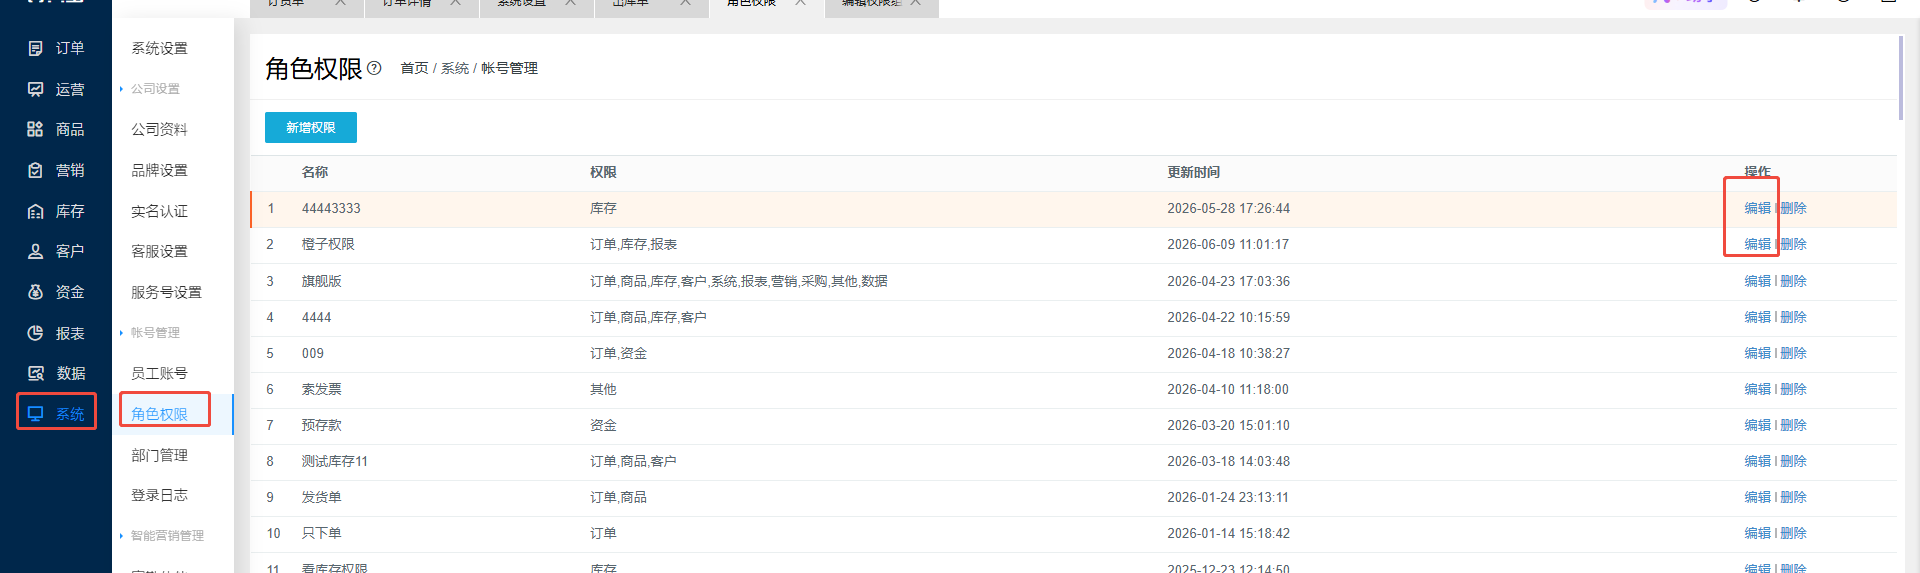Image resolution: width=1920 pixels, height=573 pixels.
Task: Click the 权限 column header
Action: click(x=603, y=172)
